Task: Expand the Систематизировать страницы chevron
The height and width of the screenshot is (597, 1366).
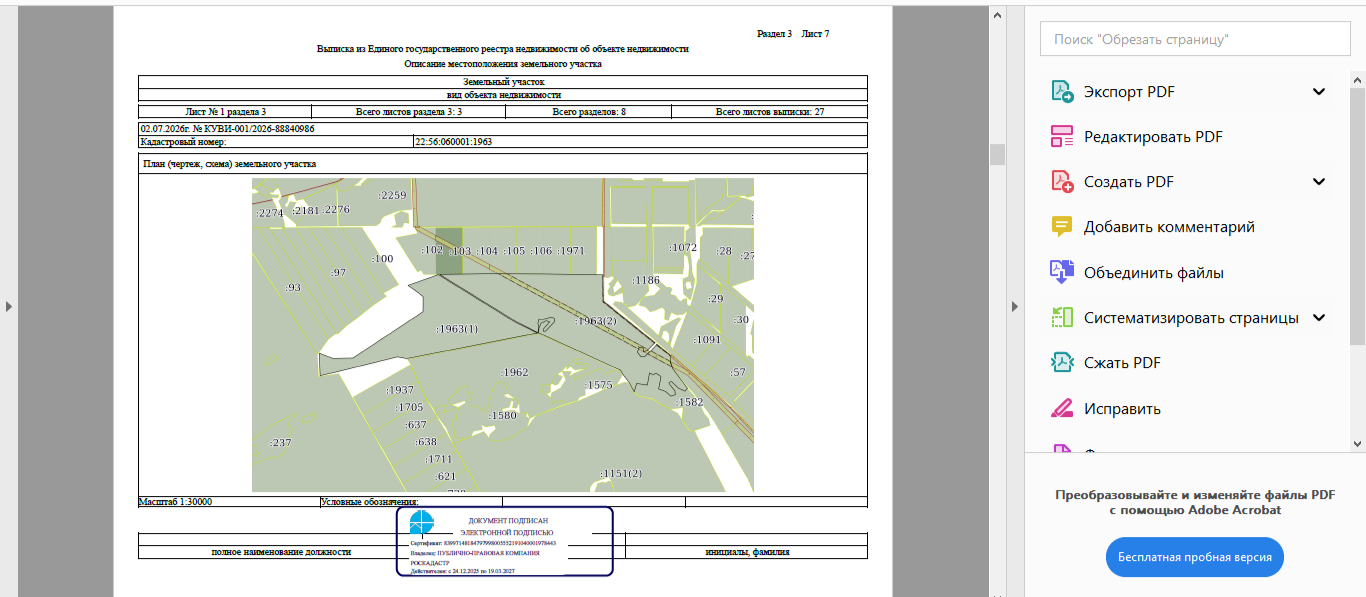Action: pyautogui.click(x=1319, y=318)
